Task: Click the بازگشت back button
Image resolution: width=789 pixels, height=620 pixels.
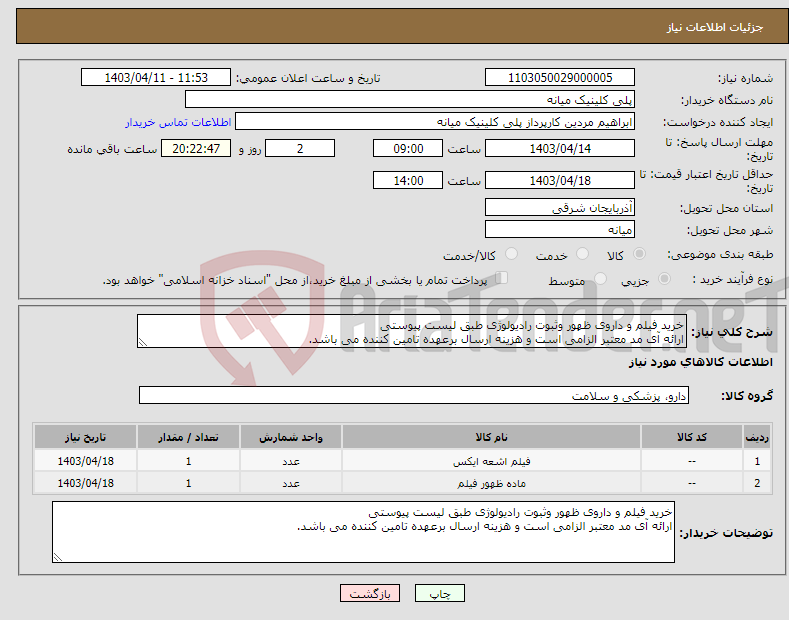Action: coord(370,593)
